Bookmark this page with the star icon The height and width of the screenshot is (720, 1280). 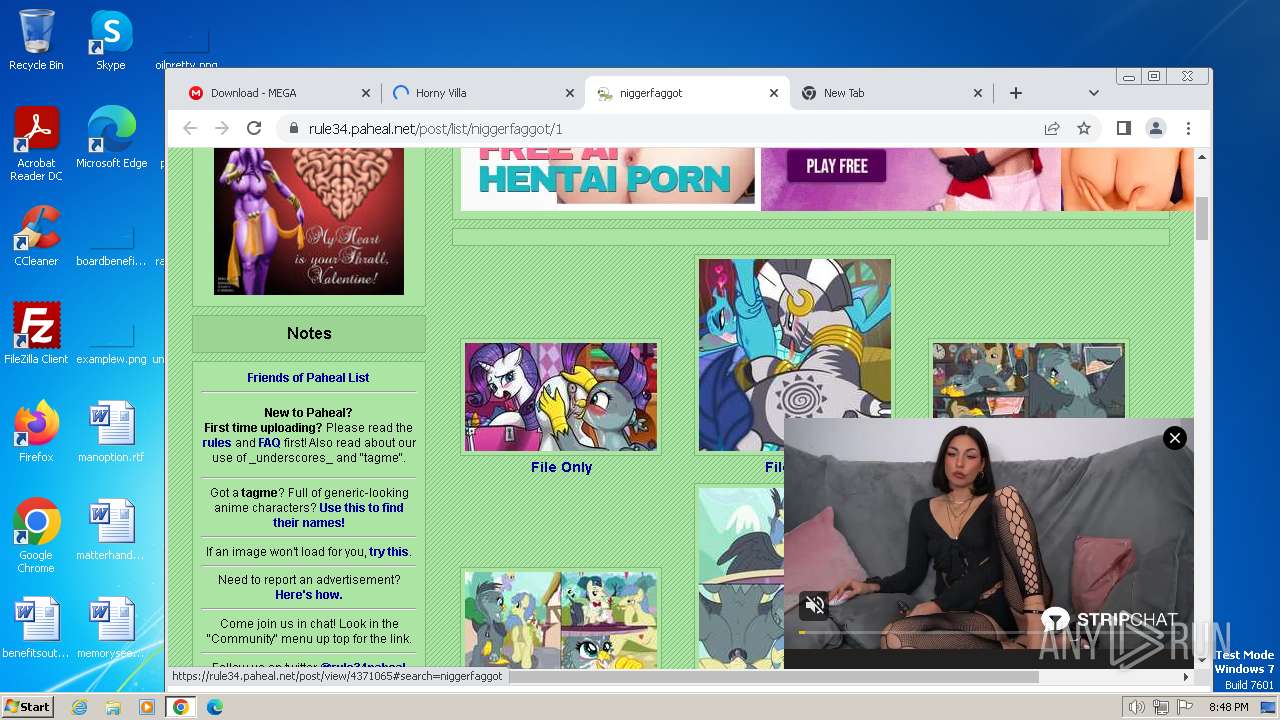click(1084, 128)
